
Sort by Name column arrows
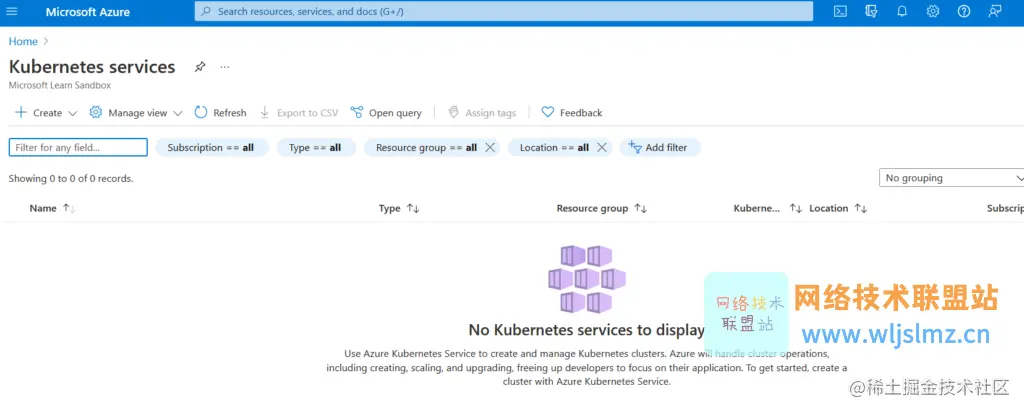pyautogui.click(x=69, y=208)
